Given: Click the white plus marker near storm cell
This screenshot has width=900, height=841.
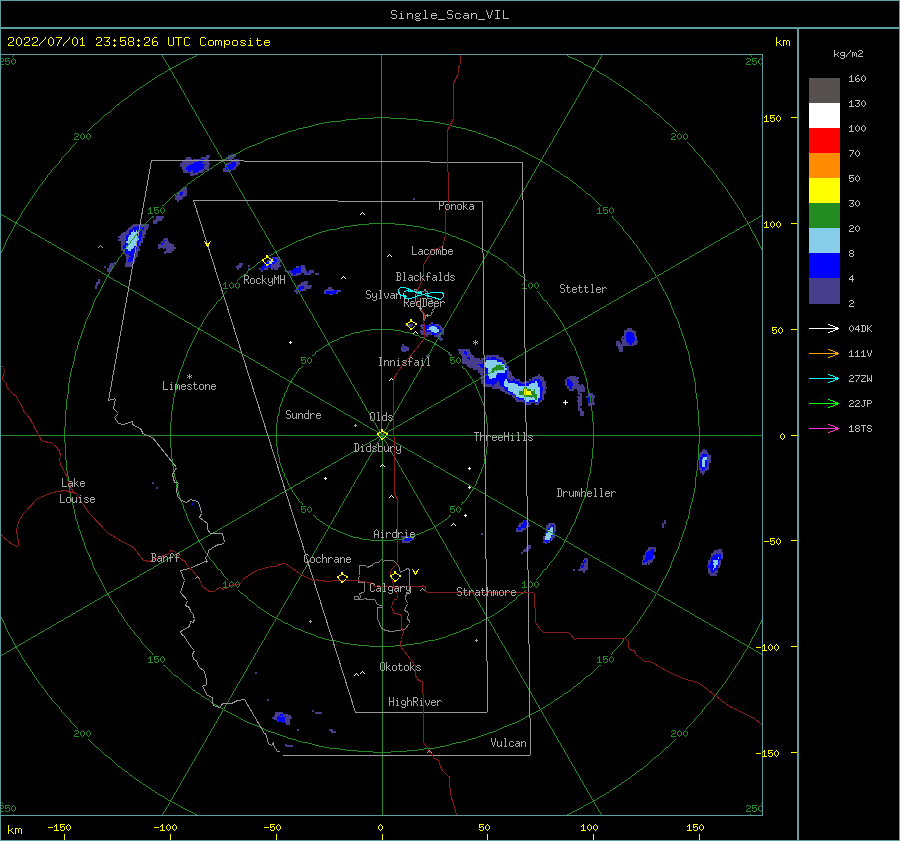Looking at the screenshot, I should (565, 402).
